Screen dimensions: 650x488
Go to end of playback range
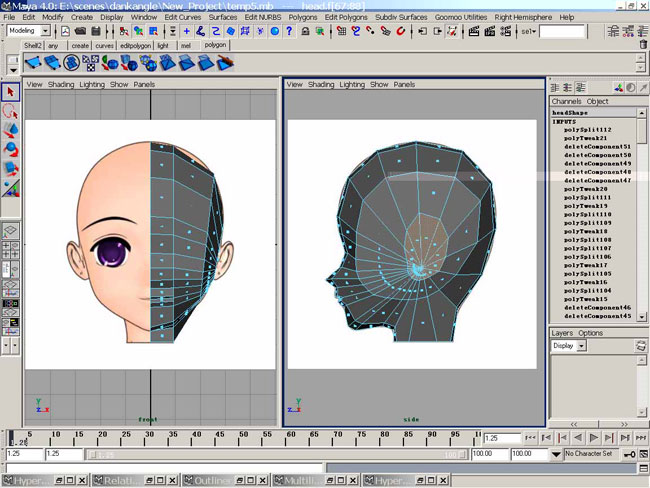[x=640, y=438]
